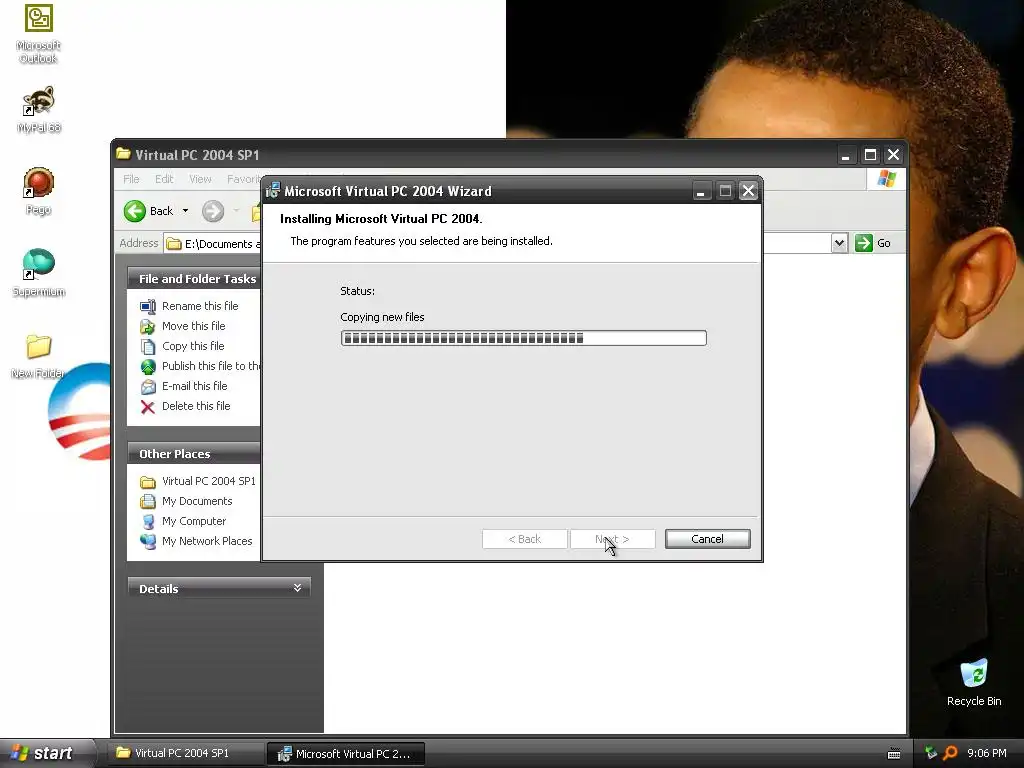The height and width of the screenshot is (768, 1024).
Task: Click the search magnifier icon in system tray
Action: tap(950, 753)
